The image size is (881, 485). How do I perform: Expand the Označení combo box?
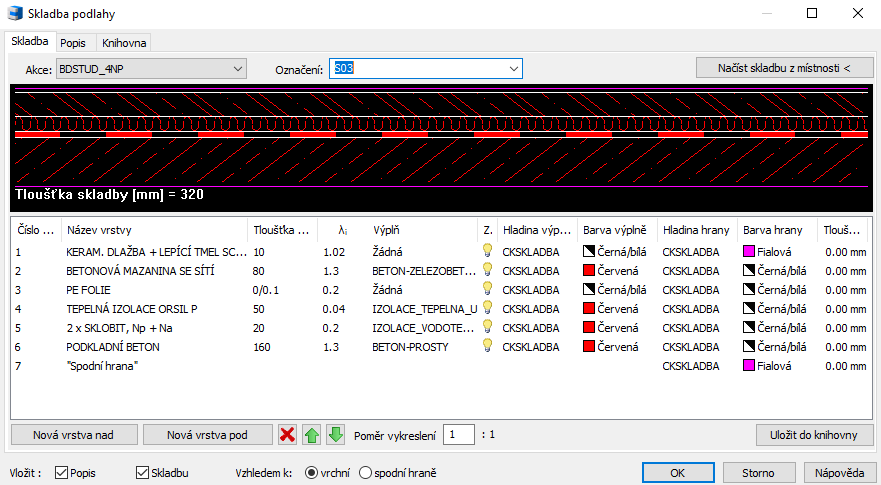[x=513, y=69]
